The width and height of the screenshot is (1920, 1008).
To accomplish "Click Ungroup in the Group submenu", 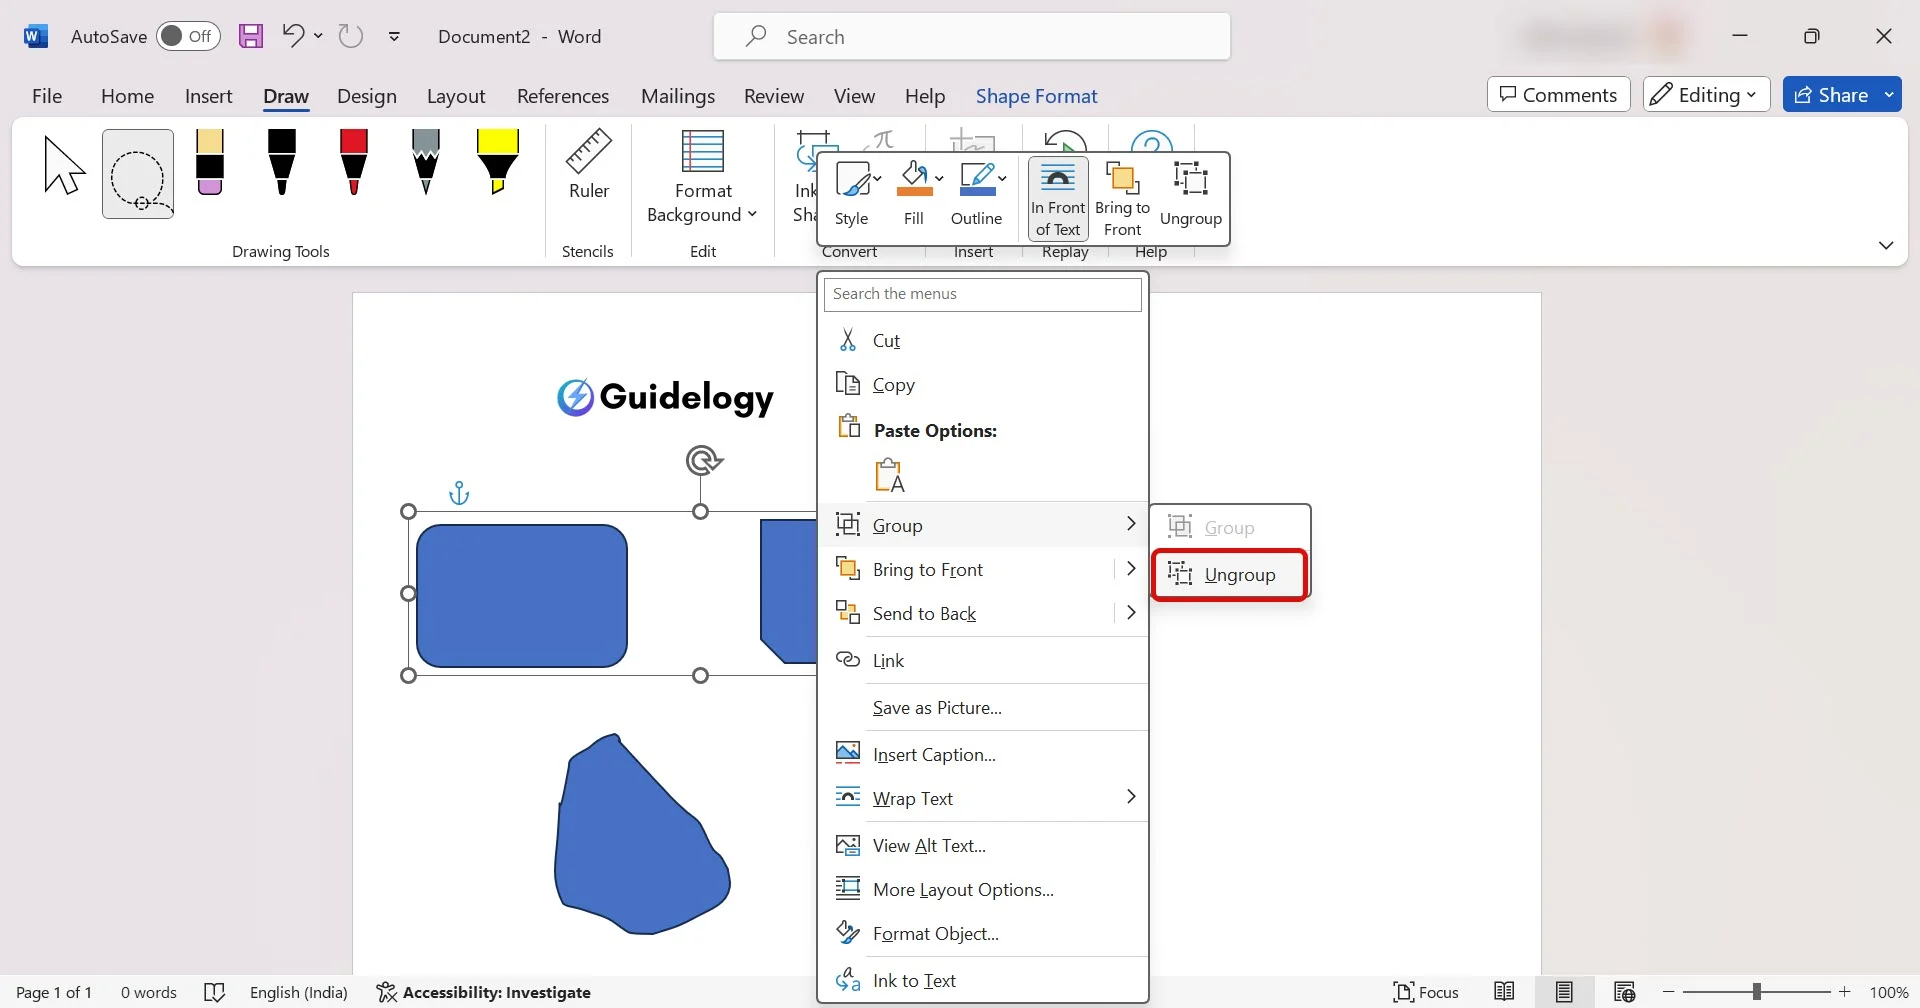I will 1229,575.
